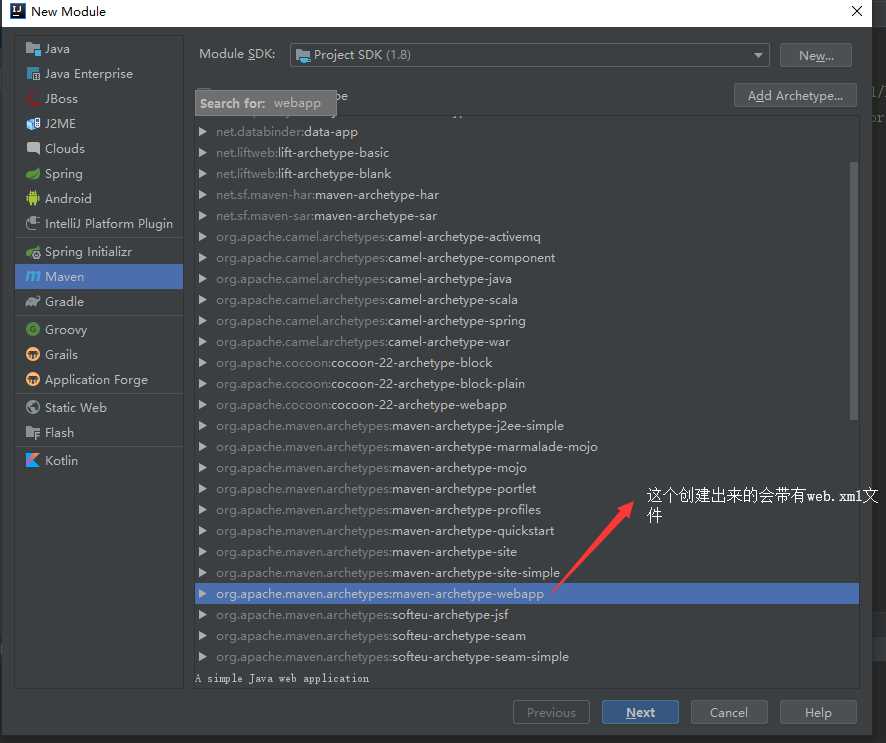Select softeu-archetype-jsf row
This screenshot has height=743, width=886.
pos(527,615)
